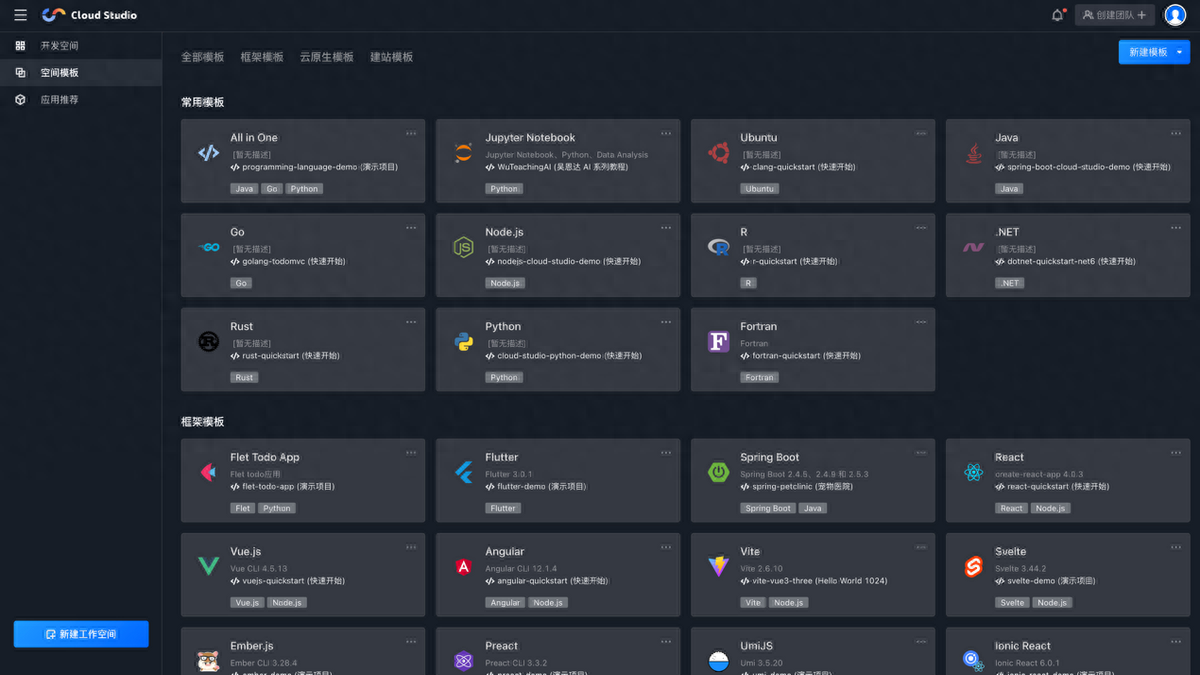The height and width of the screenshot is (675, 1200).
Task: Switch to the 全部模板 tab
Action: point(202,57)
